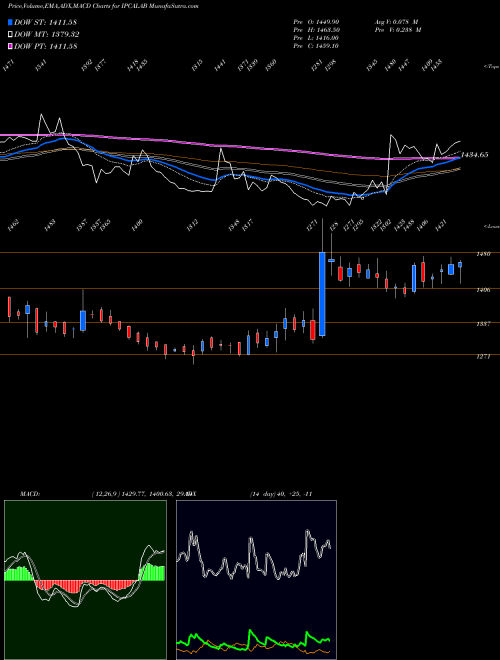The height and width of the screenshot is (660, 500).
Task: Click the 'Avg V: 0.078 M' value
Action: 396,21
